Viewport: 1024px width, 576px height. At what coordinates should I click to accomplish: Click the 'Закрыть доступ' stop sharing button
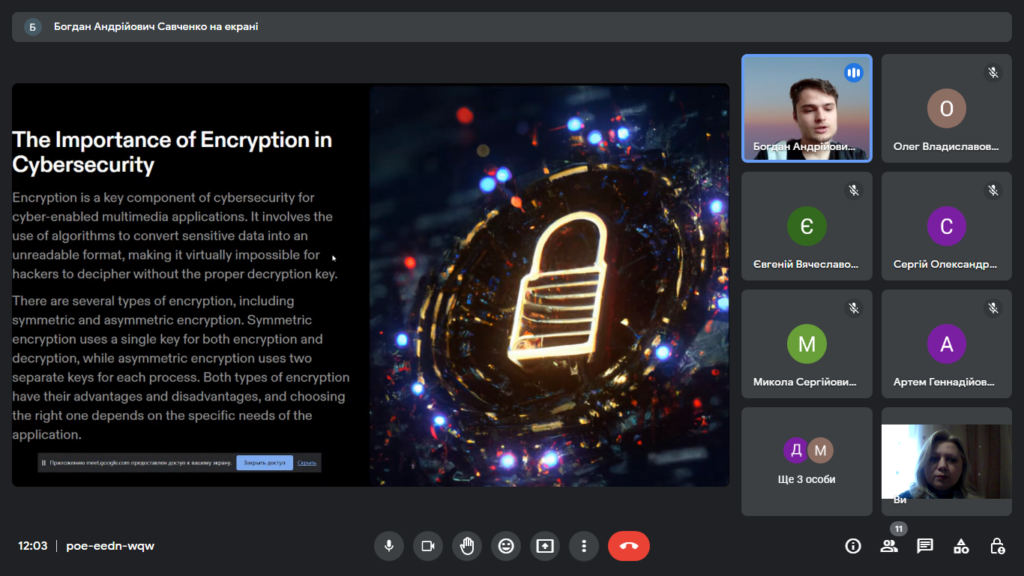coord(265,463)
